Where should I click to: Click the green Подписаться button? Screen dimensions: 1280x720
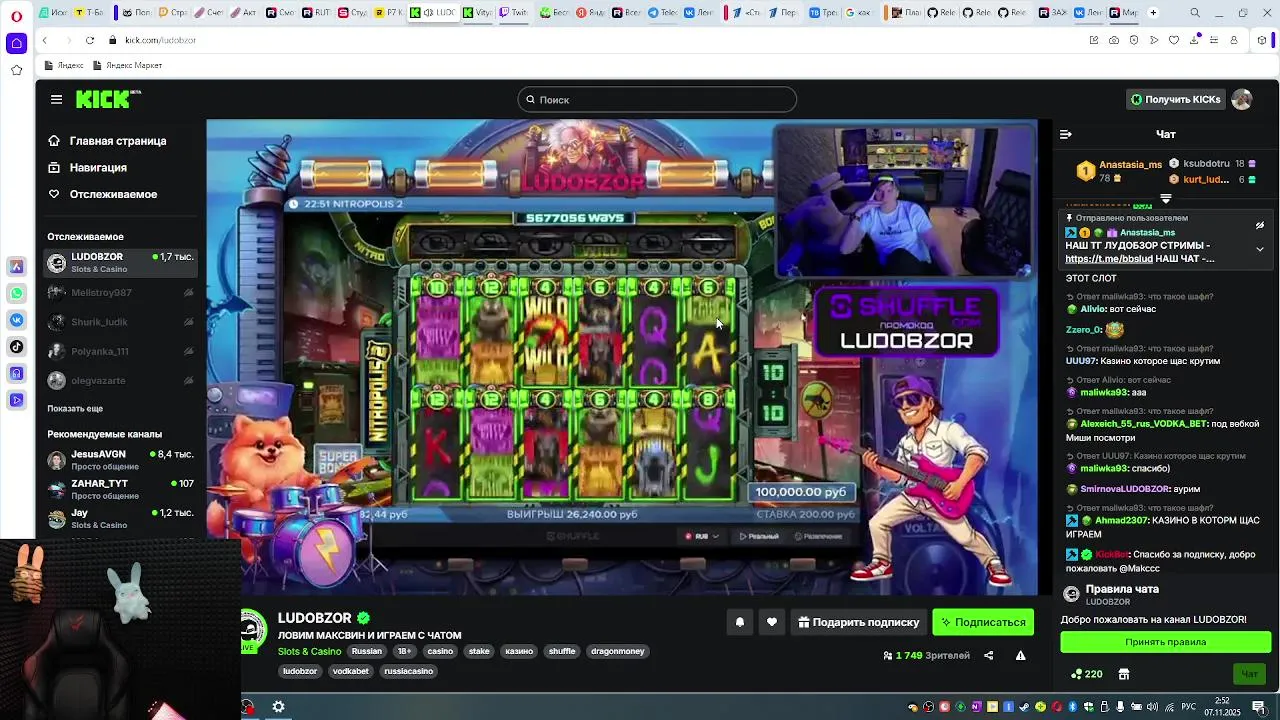click(983, 622)
